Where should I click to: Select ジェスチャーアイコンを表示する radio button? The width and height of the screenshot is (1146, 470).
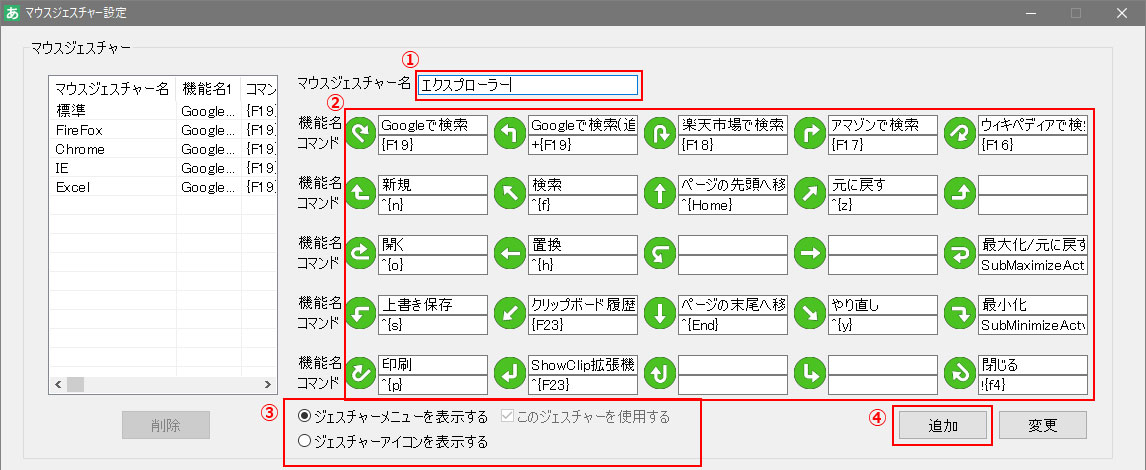(304, 441)
